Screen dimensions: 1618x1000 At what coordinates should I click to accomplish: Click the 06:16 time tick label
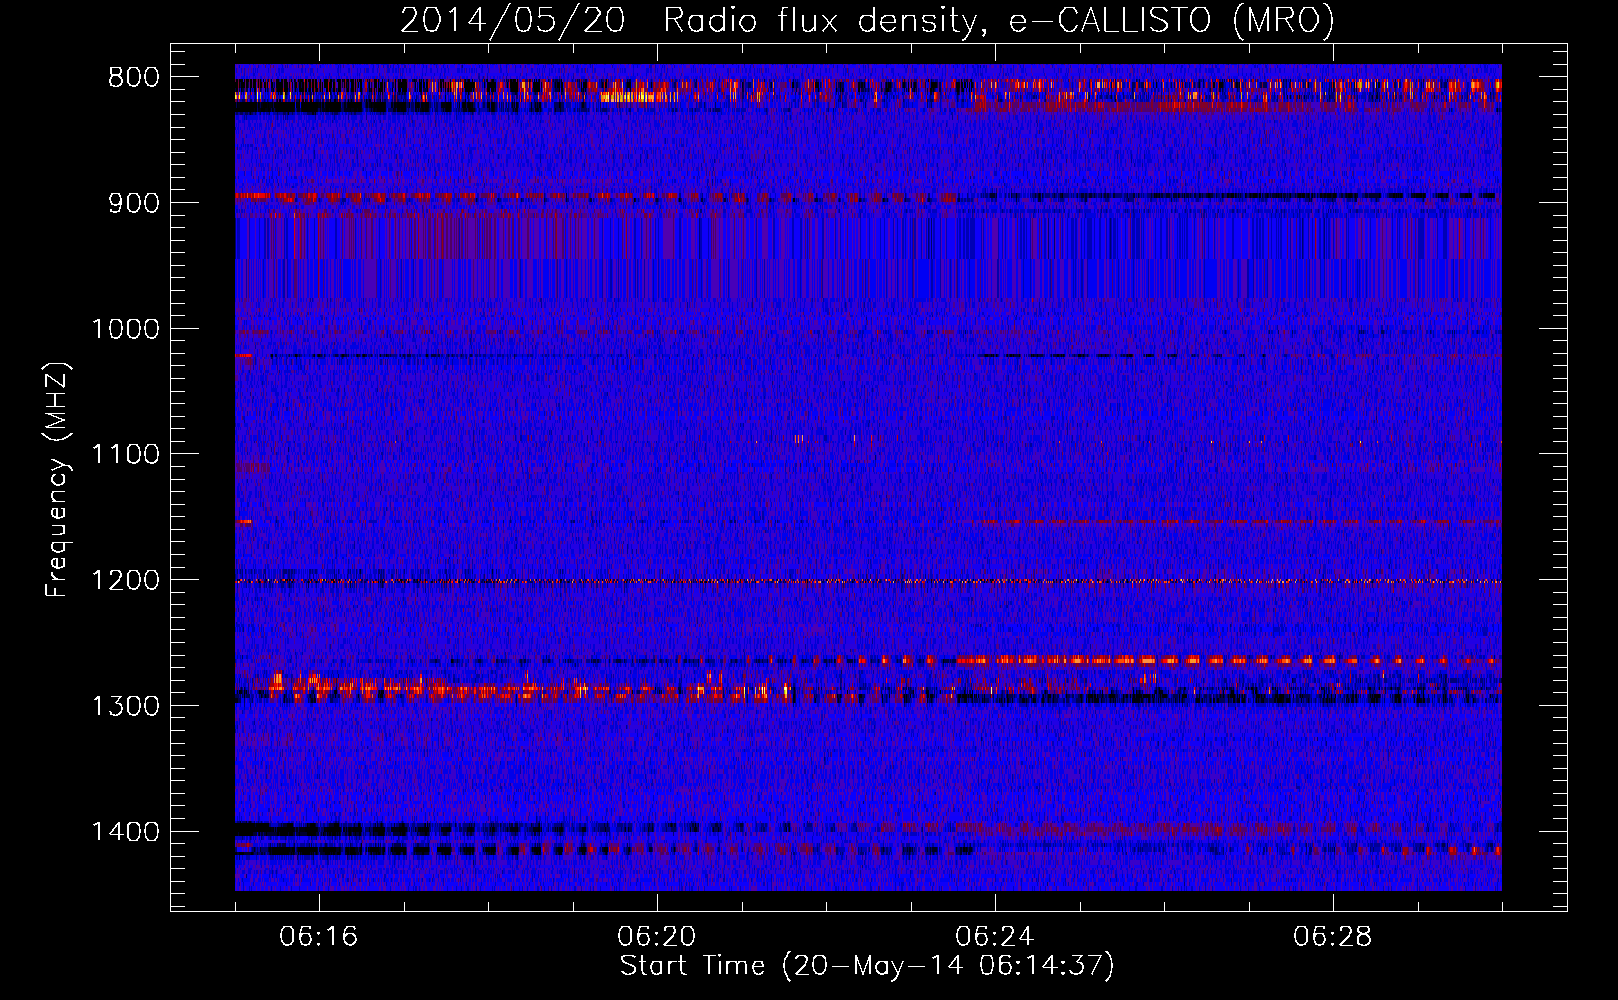pos(319,937)
